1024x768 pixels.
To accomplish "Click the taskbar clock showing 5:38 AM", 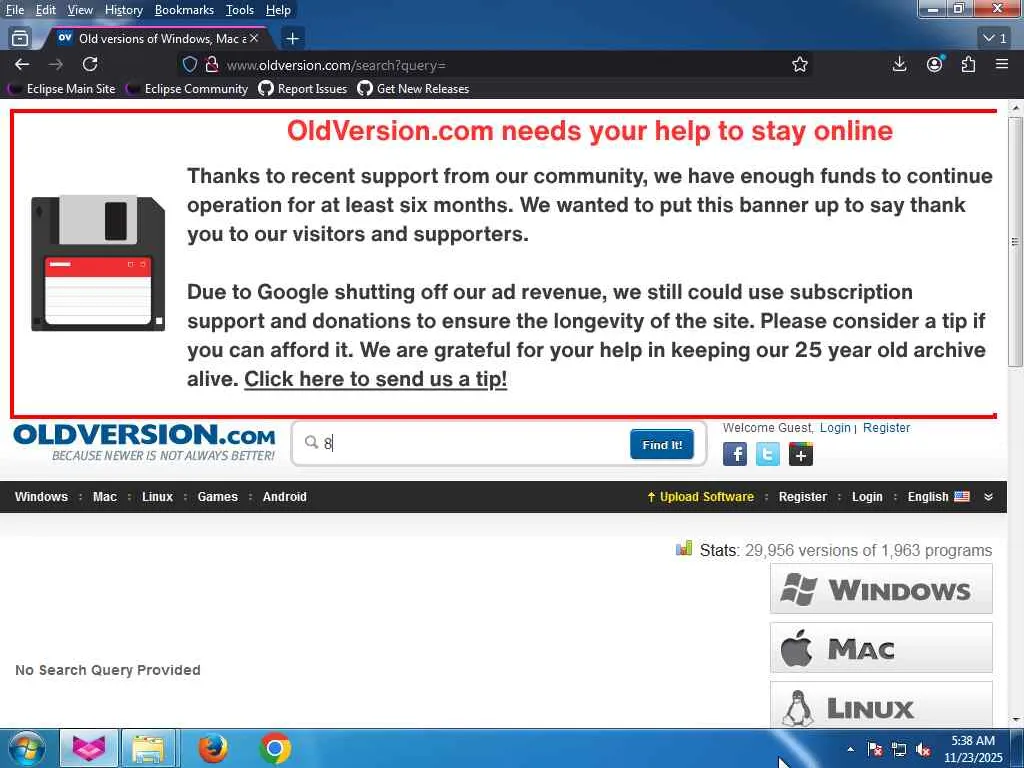I will [972, 748].
